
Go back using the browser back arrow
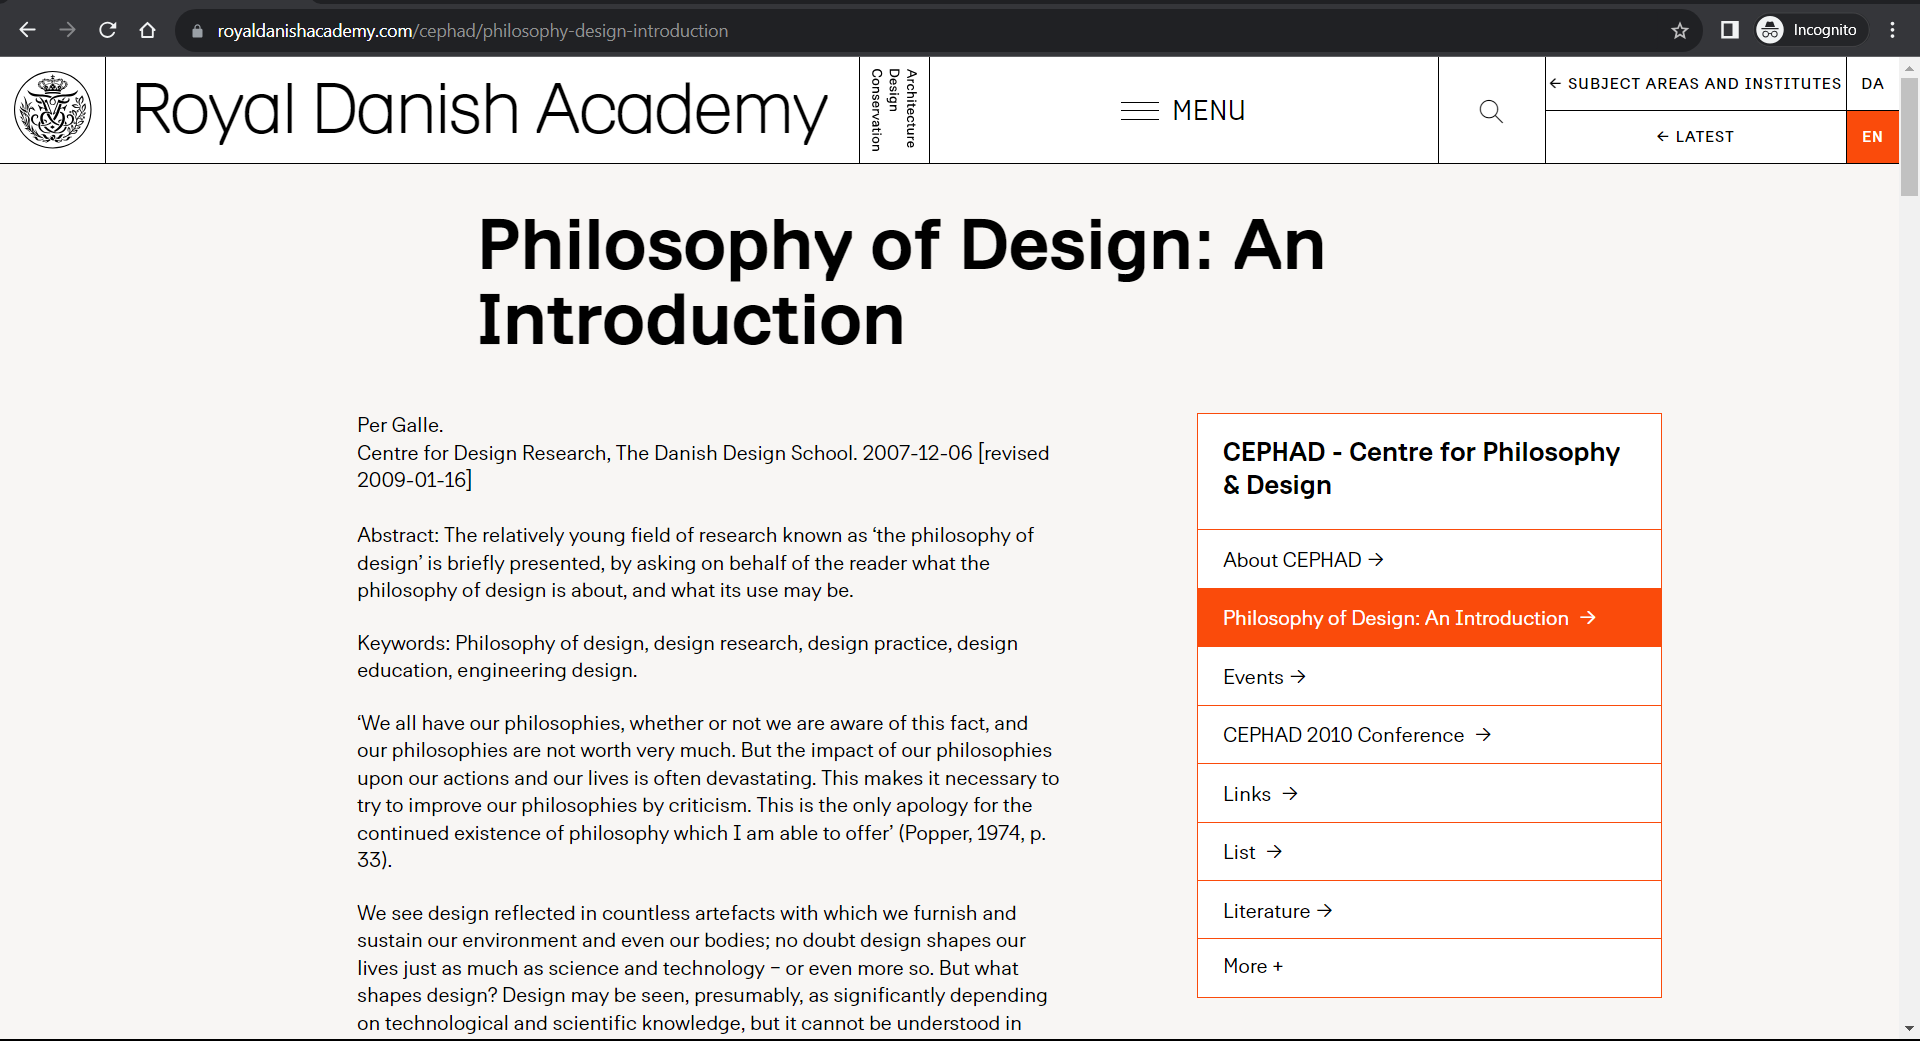[27, 30]
